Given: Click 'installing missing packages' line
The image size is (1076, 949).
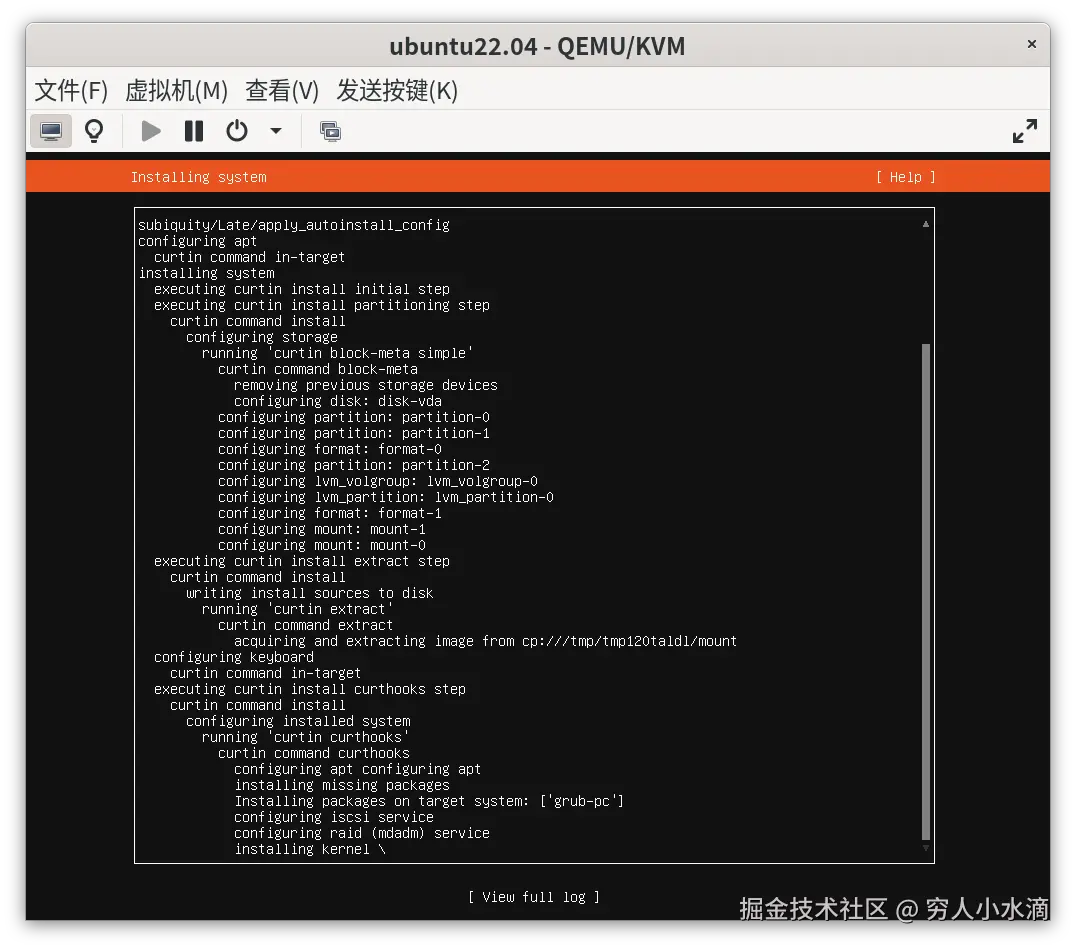Looking at the screenshot, I should pyautogui.click(x=342, y=786).
